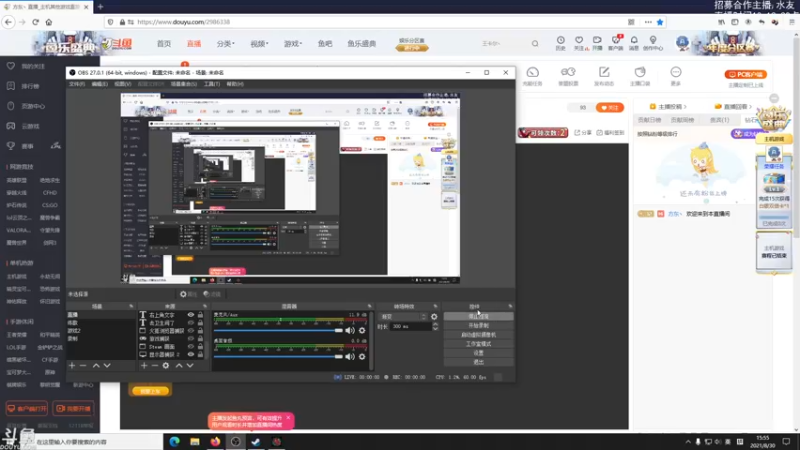
Task: Click the OBS 工作室模式 button
Action: point(478,344)
